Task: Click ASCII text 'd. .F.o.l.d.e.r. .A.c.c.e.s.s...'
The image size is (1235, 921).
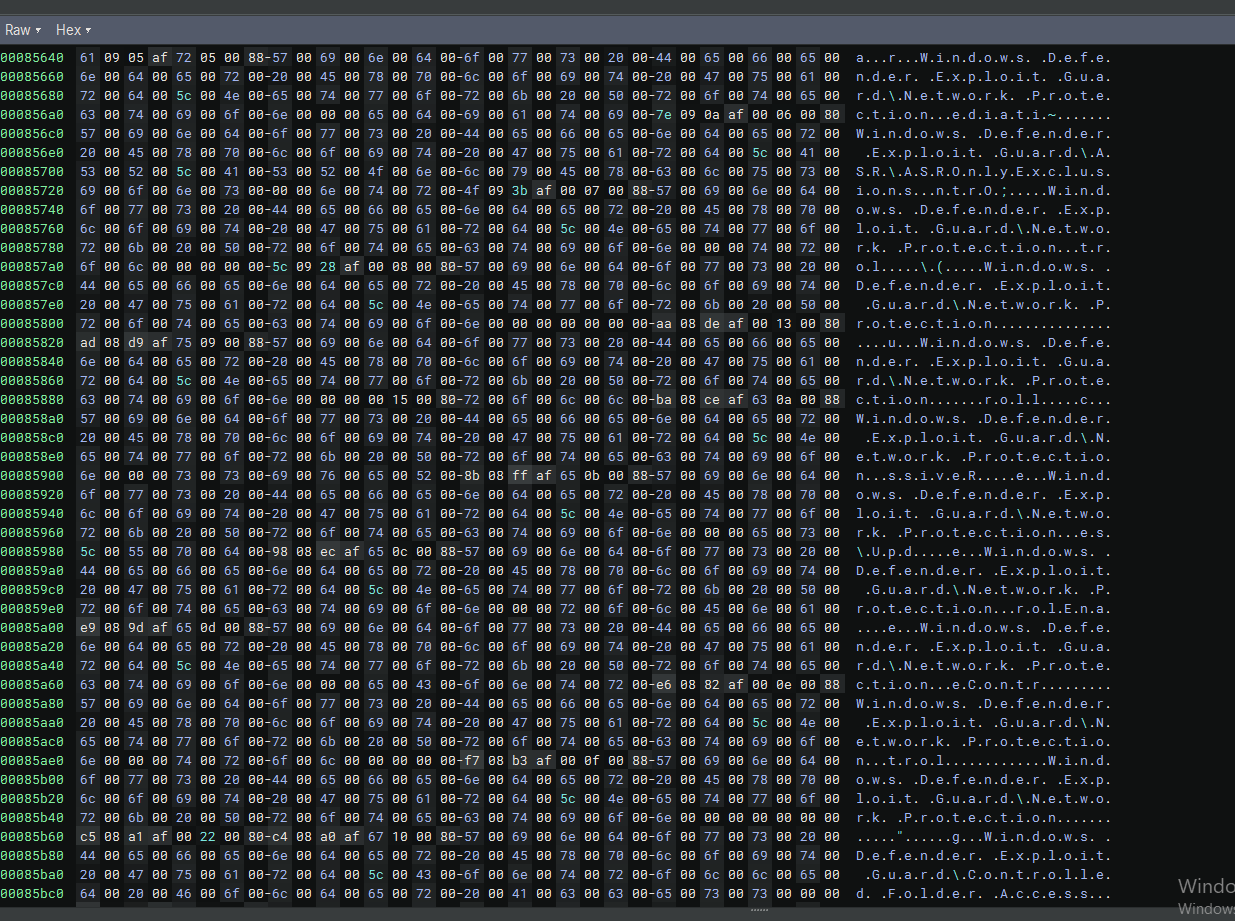Action: tap(983, 893)
